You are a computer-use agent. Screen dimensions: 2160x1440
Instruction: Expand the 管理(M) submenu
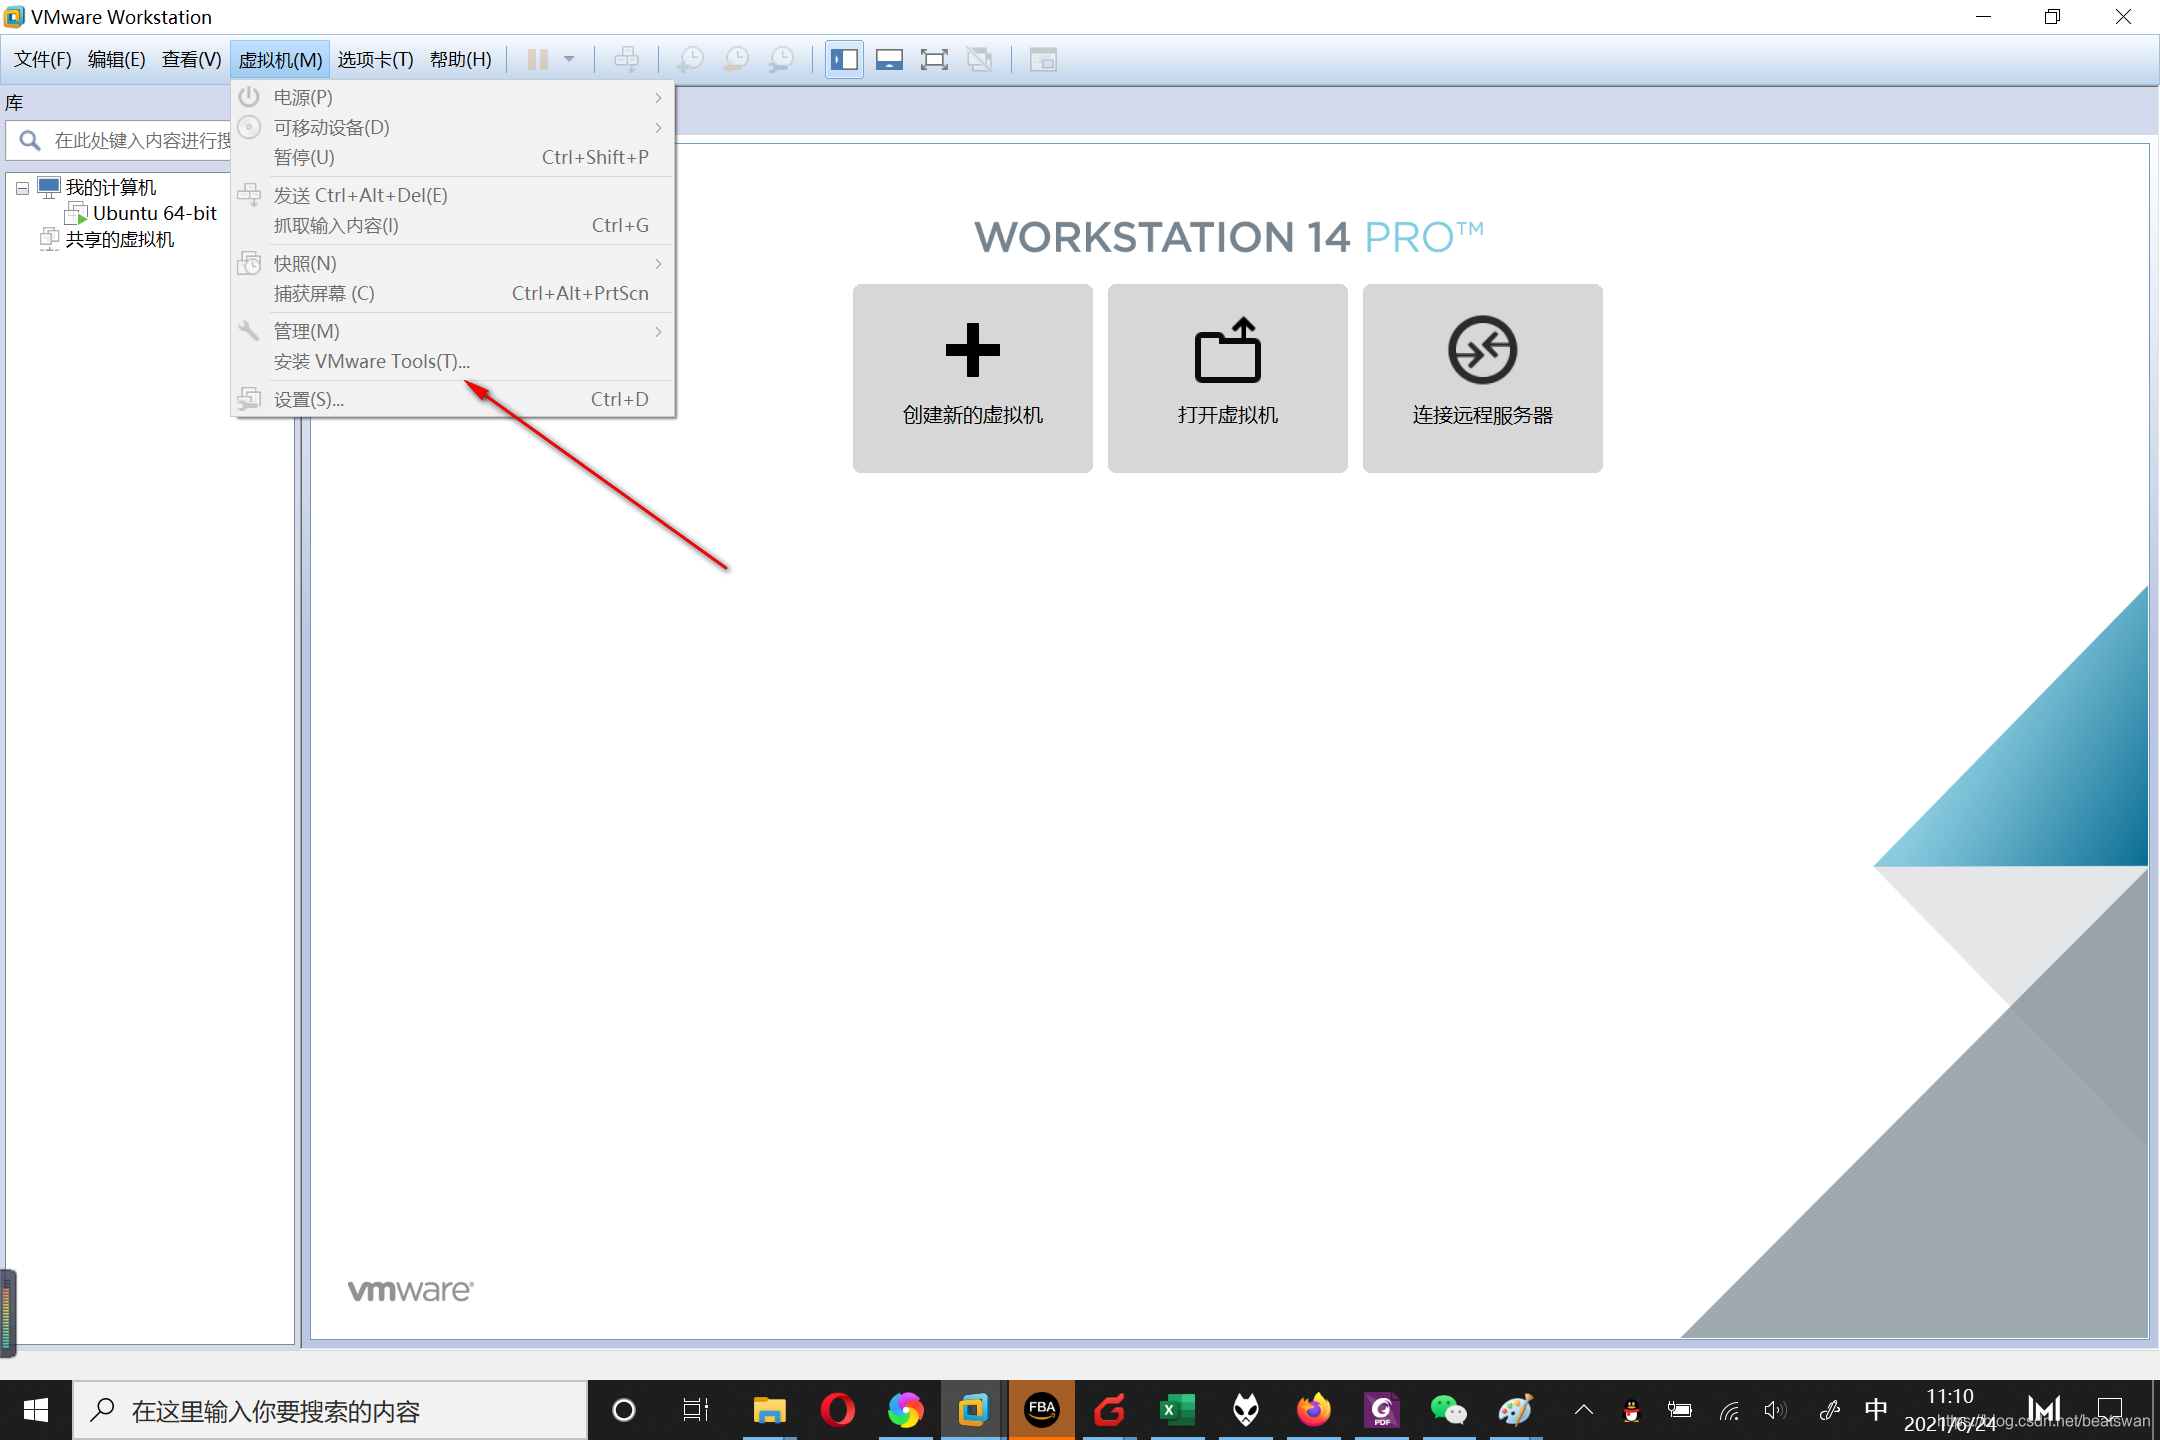pyautogui.click(x=453, y=331)
